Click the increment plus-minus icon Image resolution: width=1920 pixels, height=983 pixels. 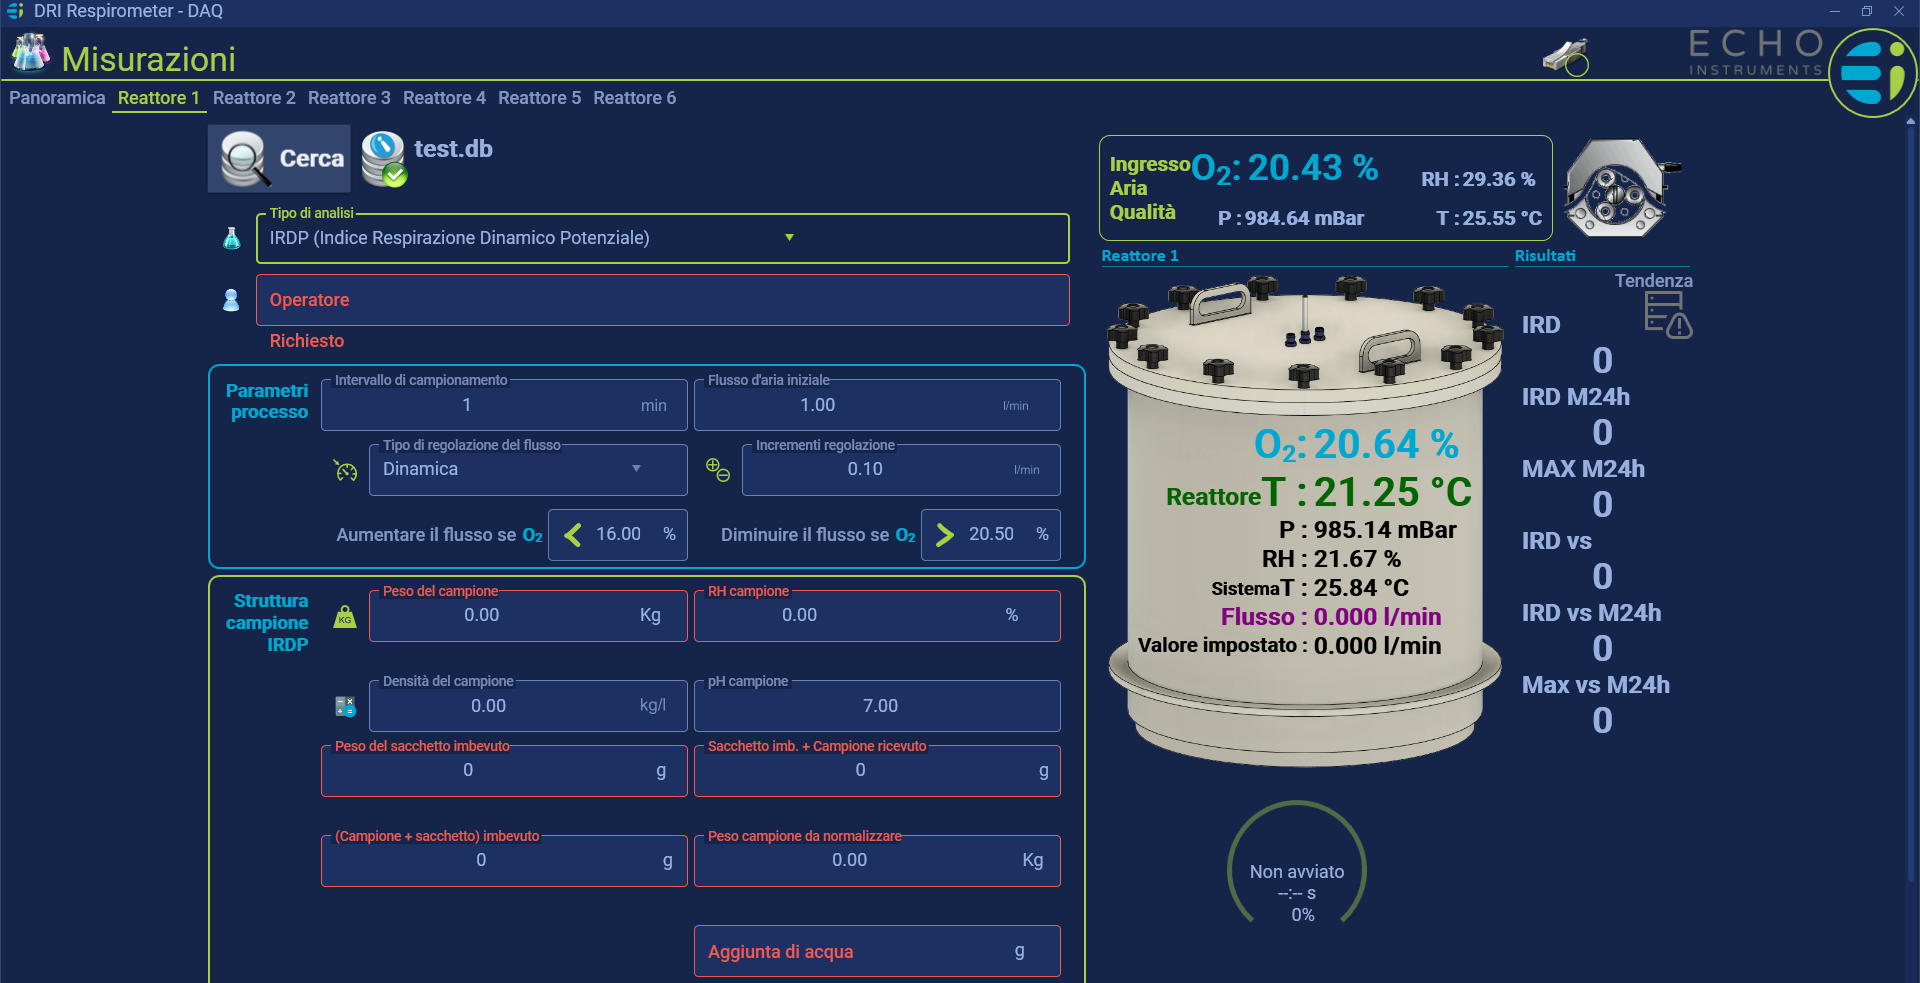tap(718, 470)
